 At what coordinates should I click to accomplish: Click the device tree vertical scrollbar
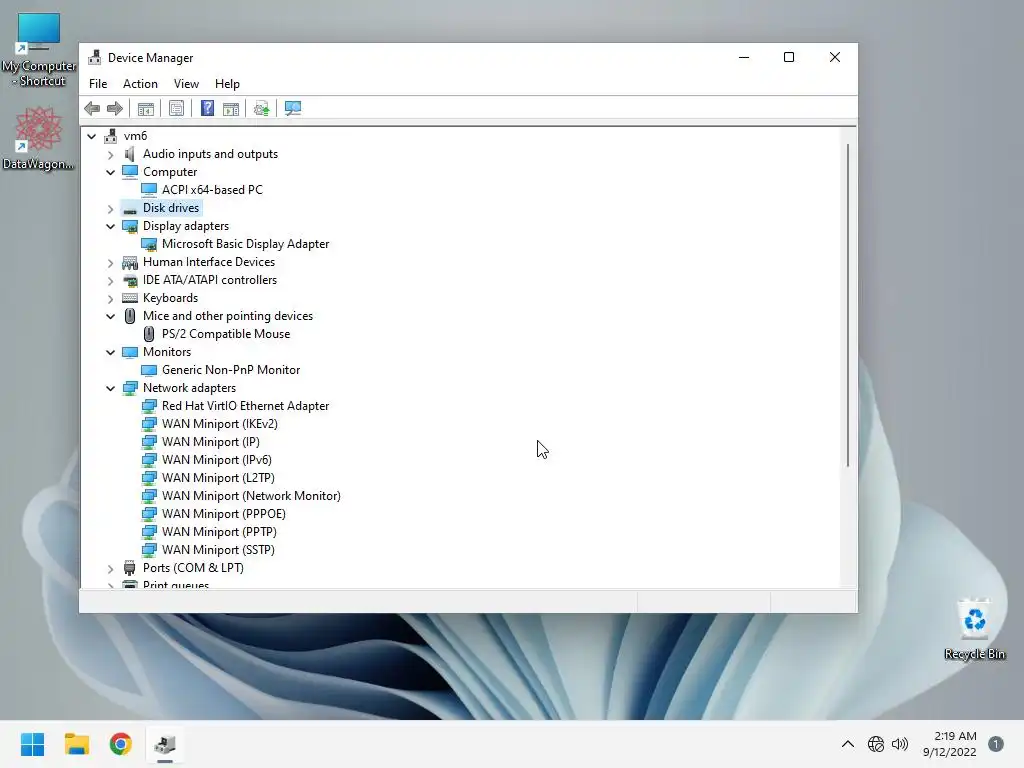click(x=848, y=305)
